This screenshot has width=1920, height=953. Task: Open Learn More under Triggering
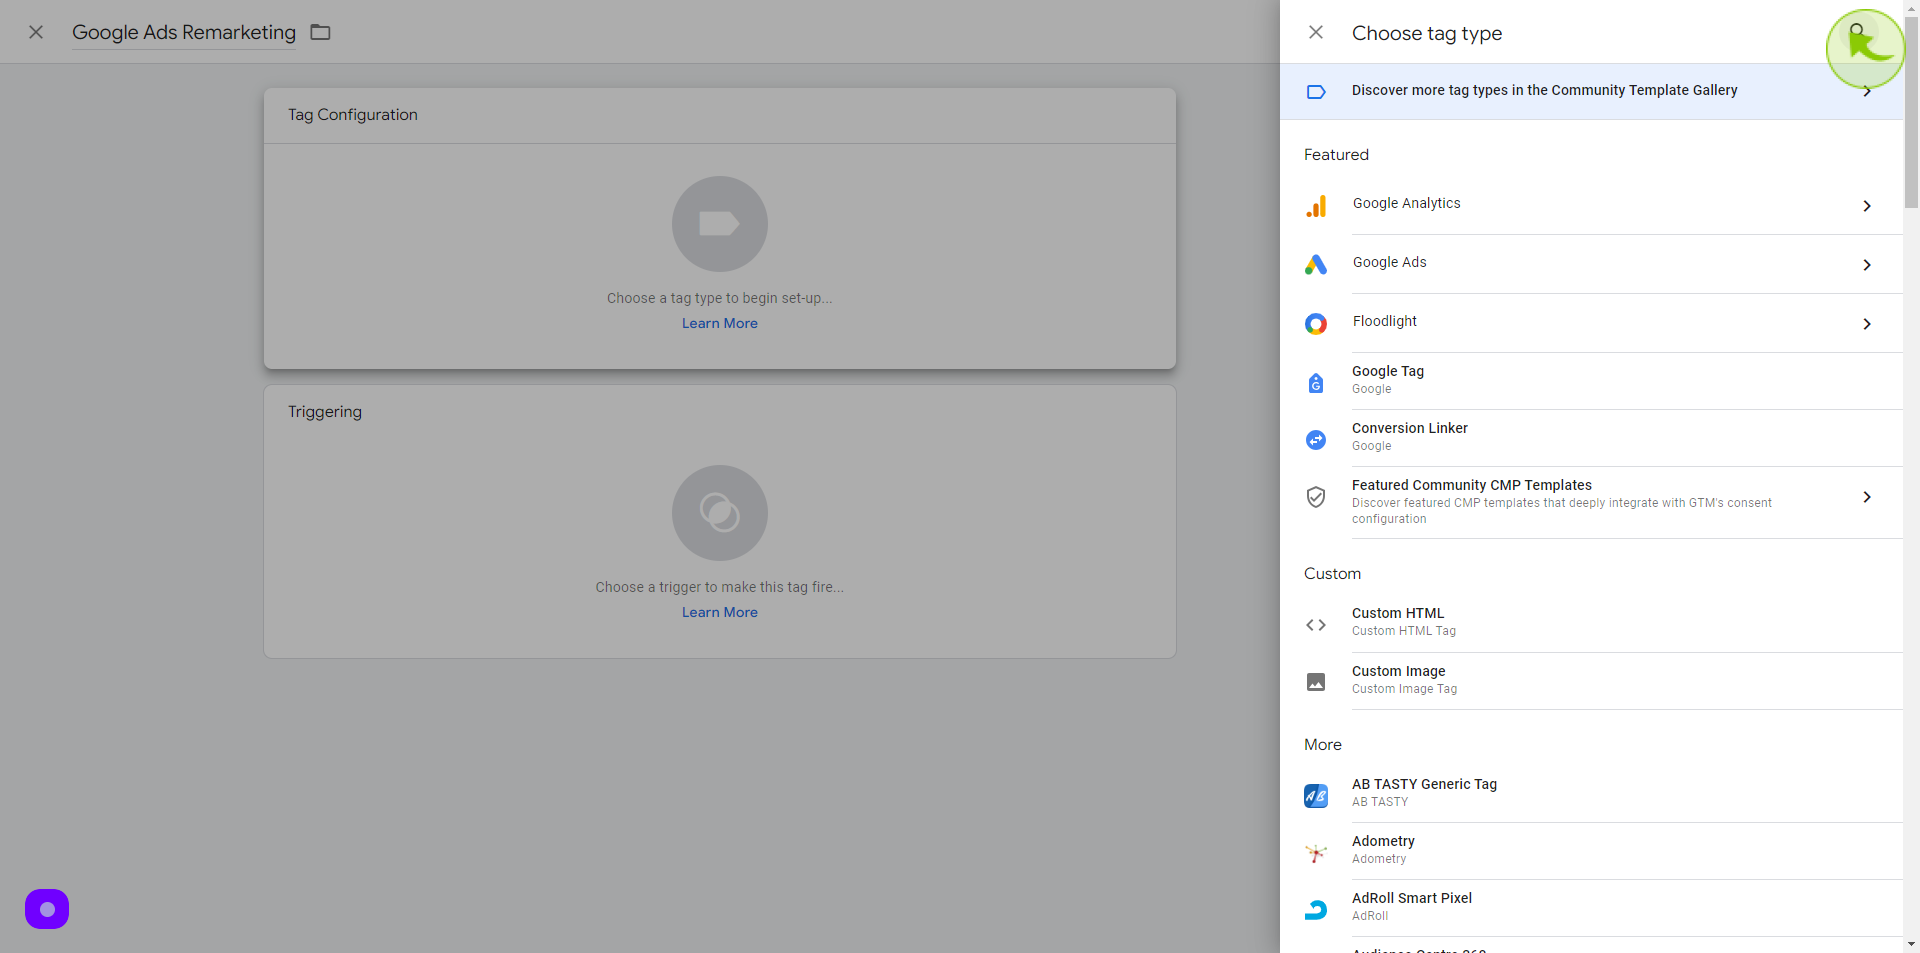pos(720,612)
